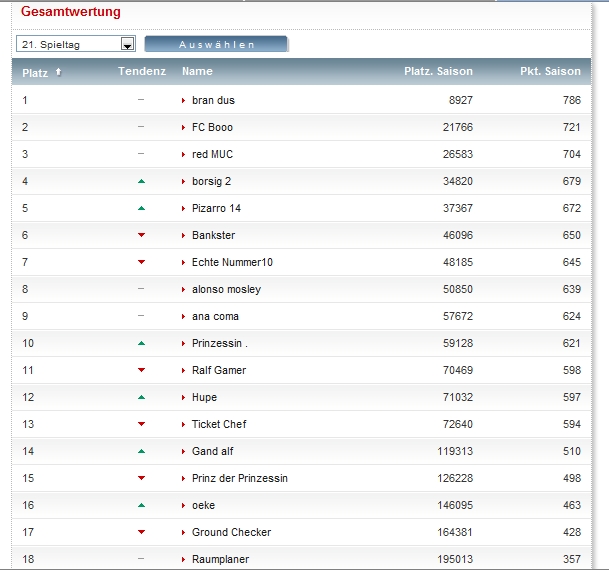Open team Raumplaner
Viewport: 609px width, 570px height.
pos(220,559)
